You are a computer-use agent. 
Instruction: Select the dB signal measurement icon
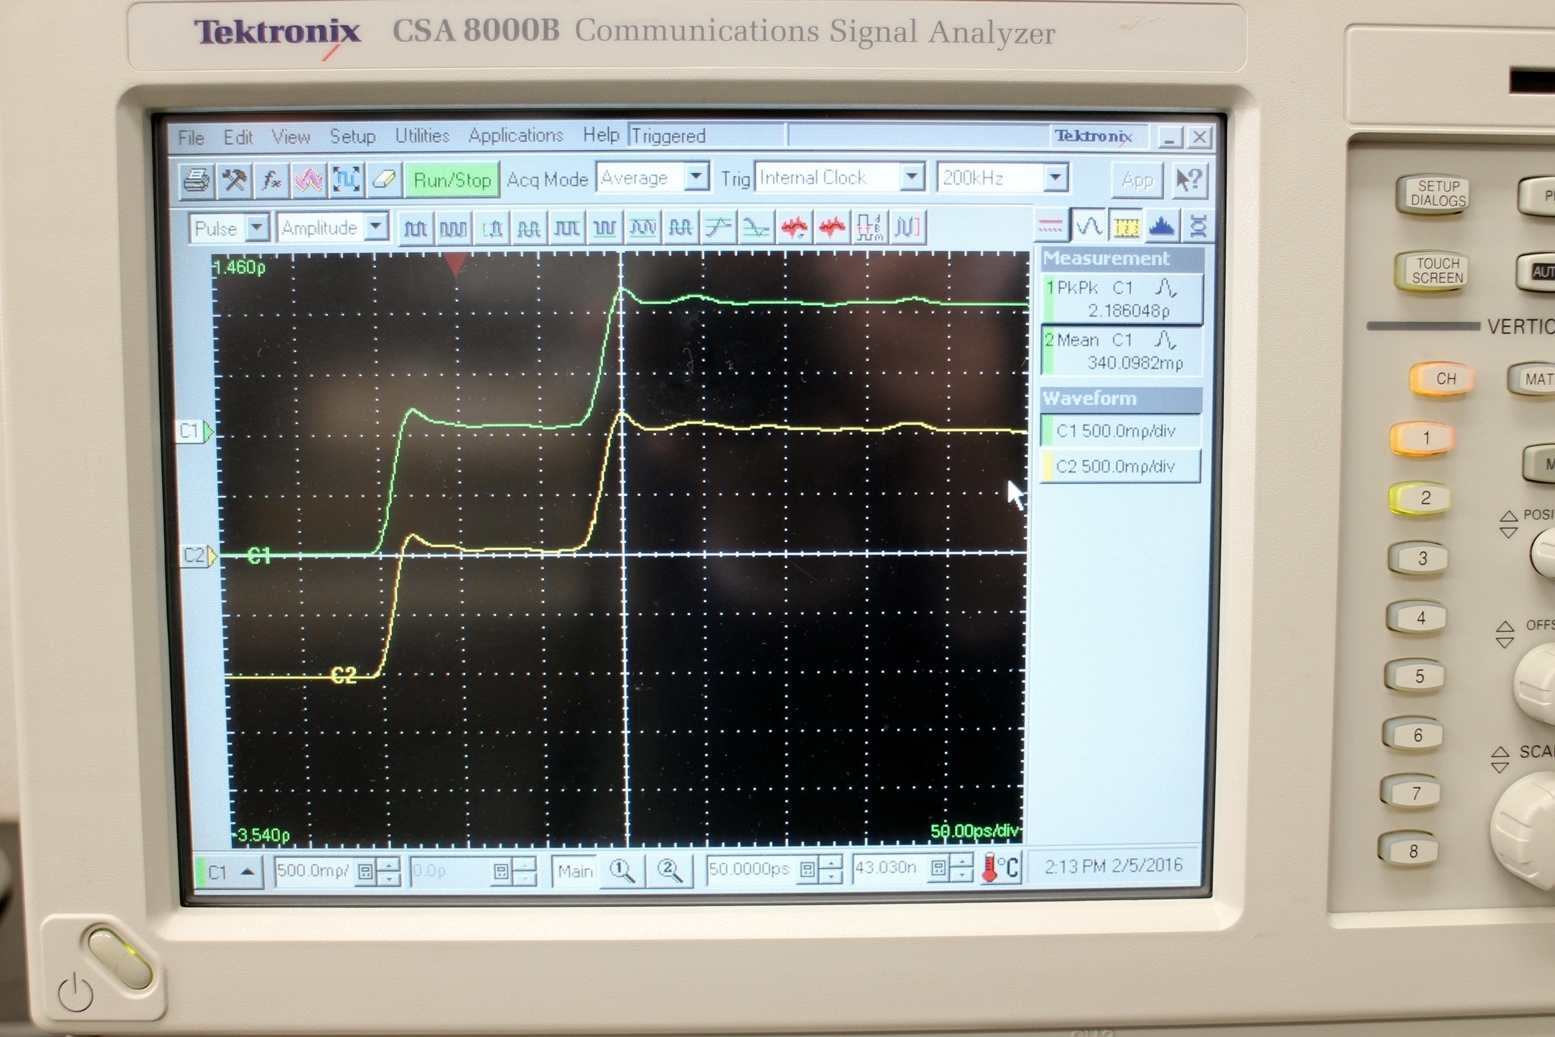pyautogui.click(x=870, y=228)
